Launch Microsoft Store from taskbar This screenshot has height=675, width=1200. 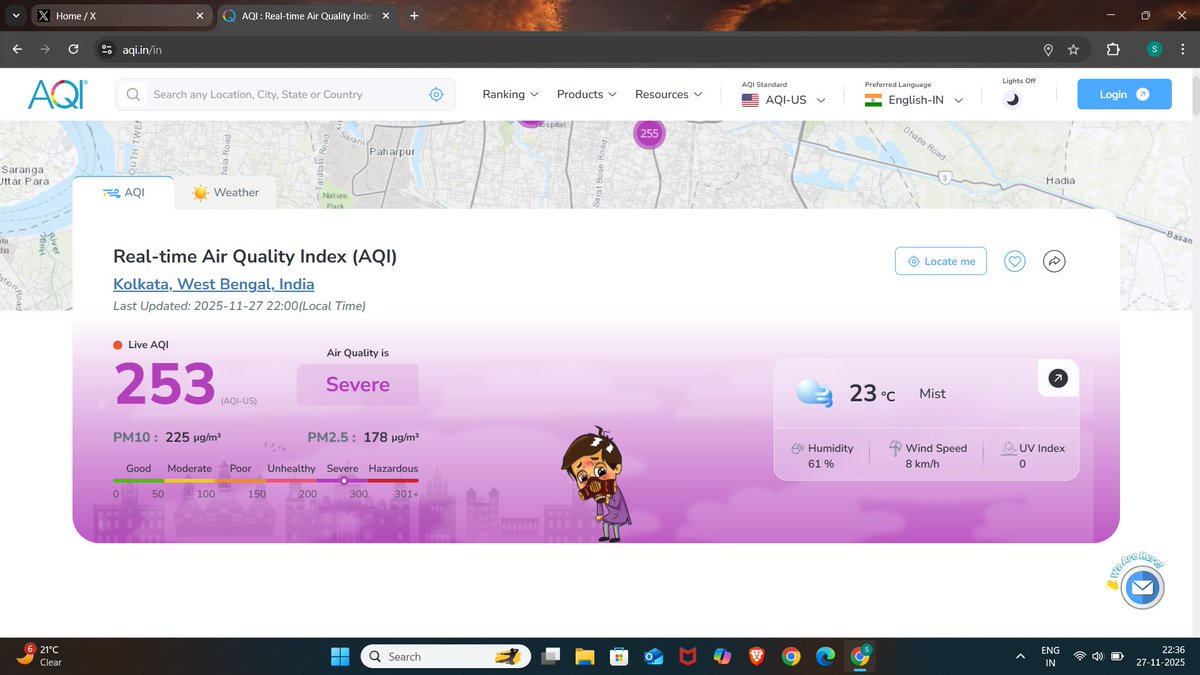coord(619,657)
